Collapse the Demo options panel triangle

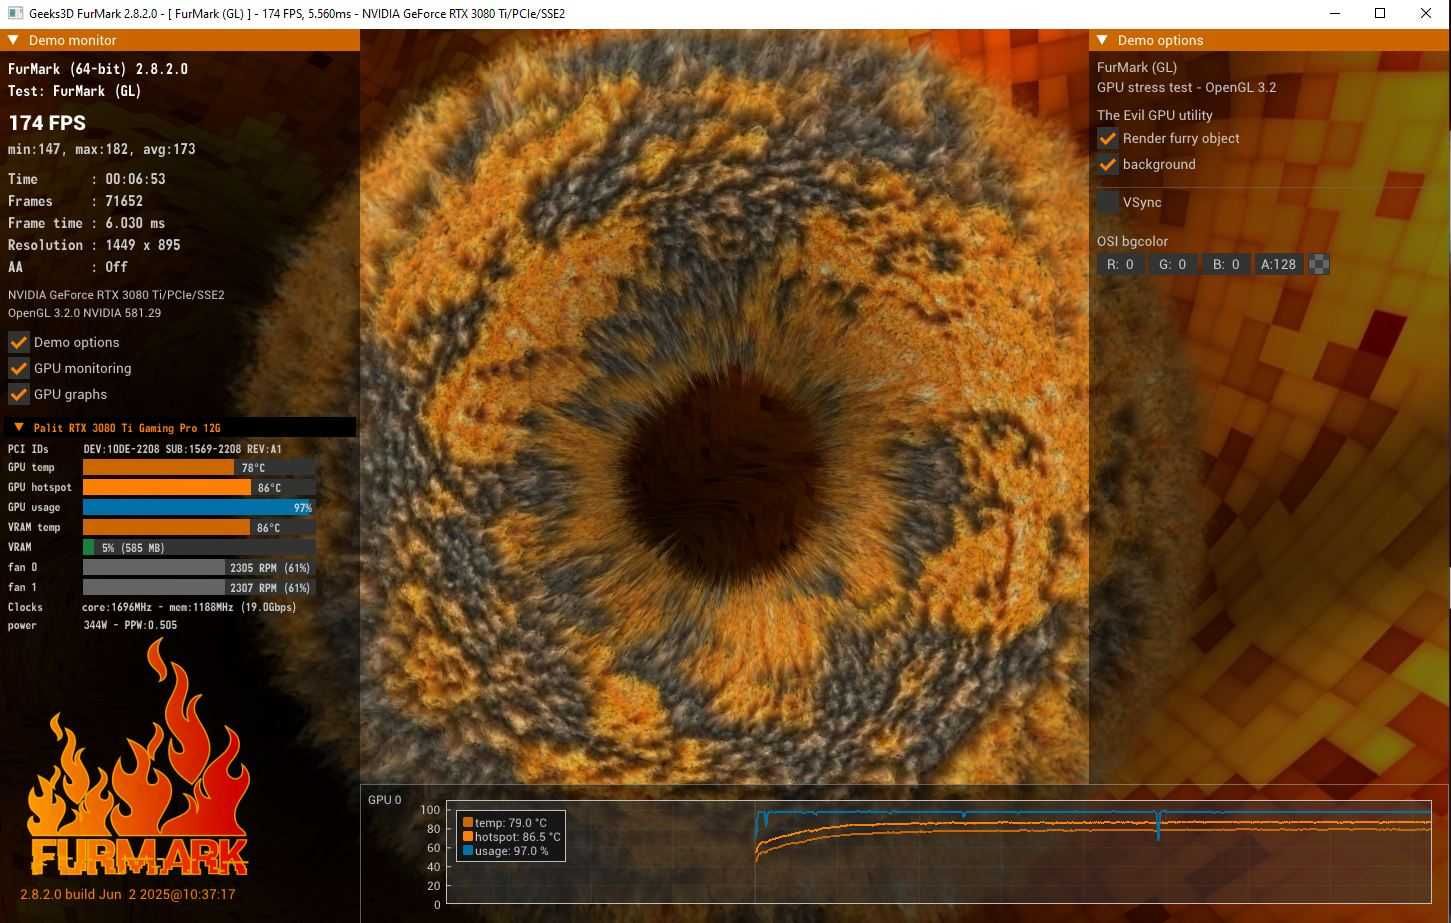point(1103,40)
